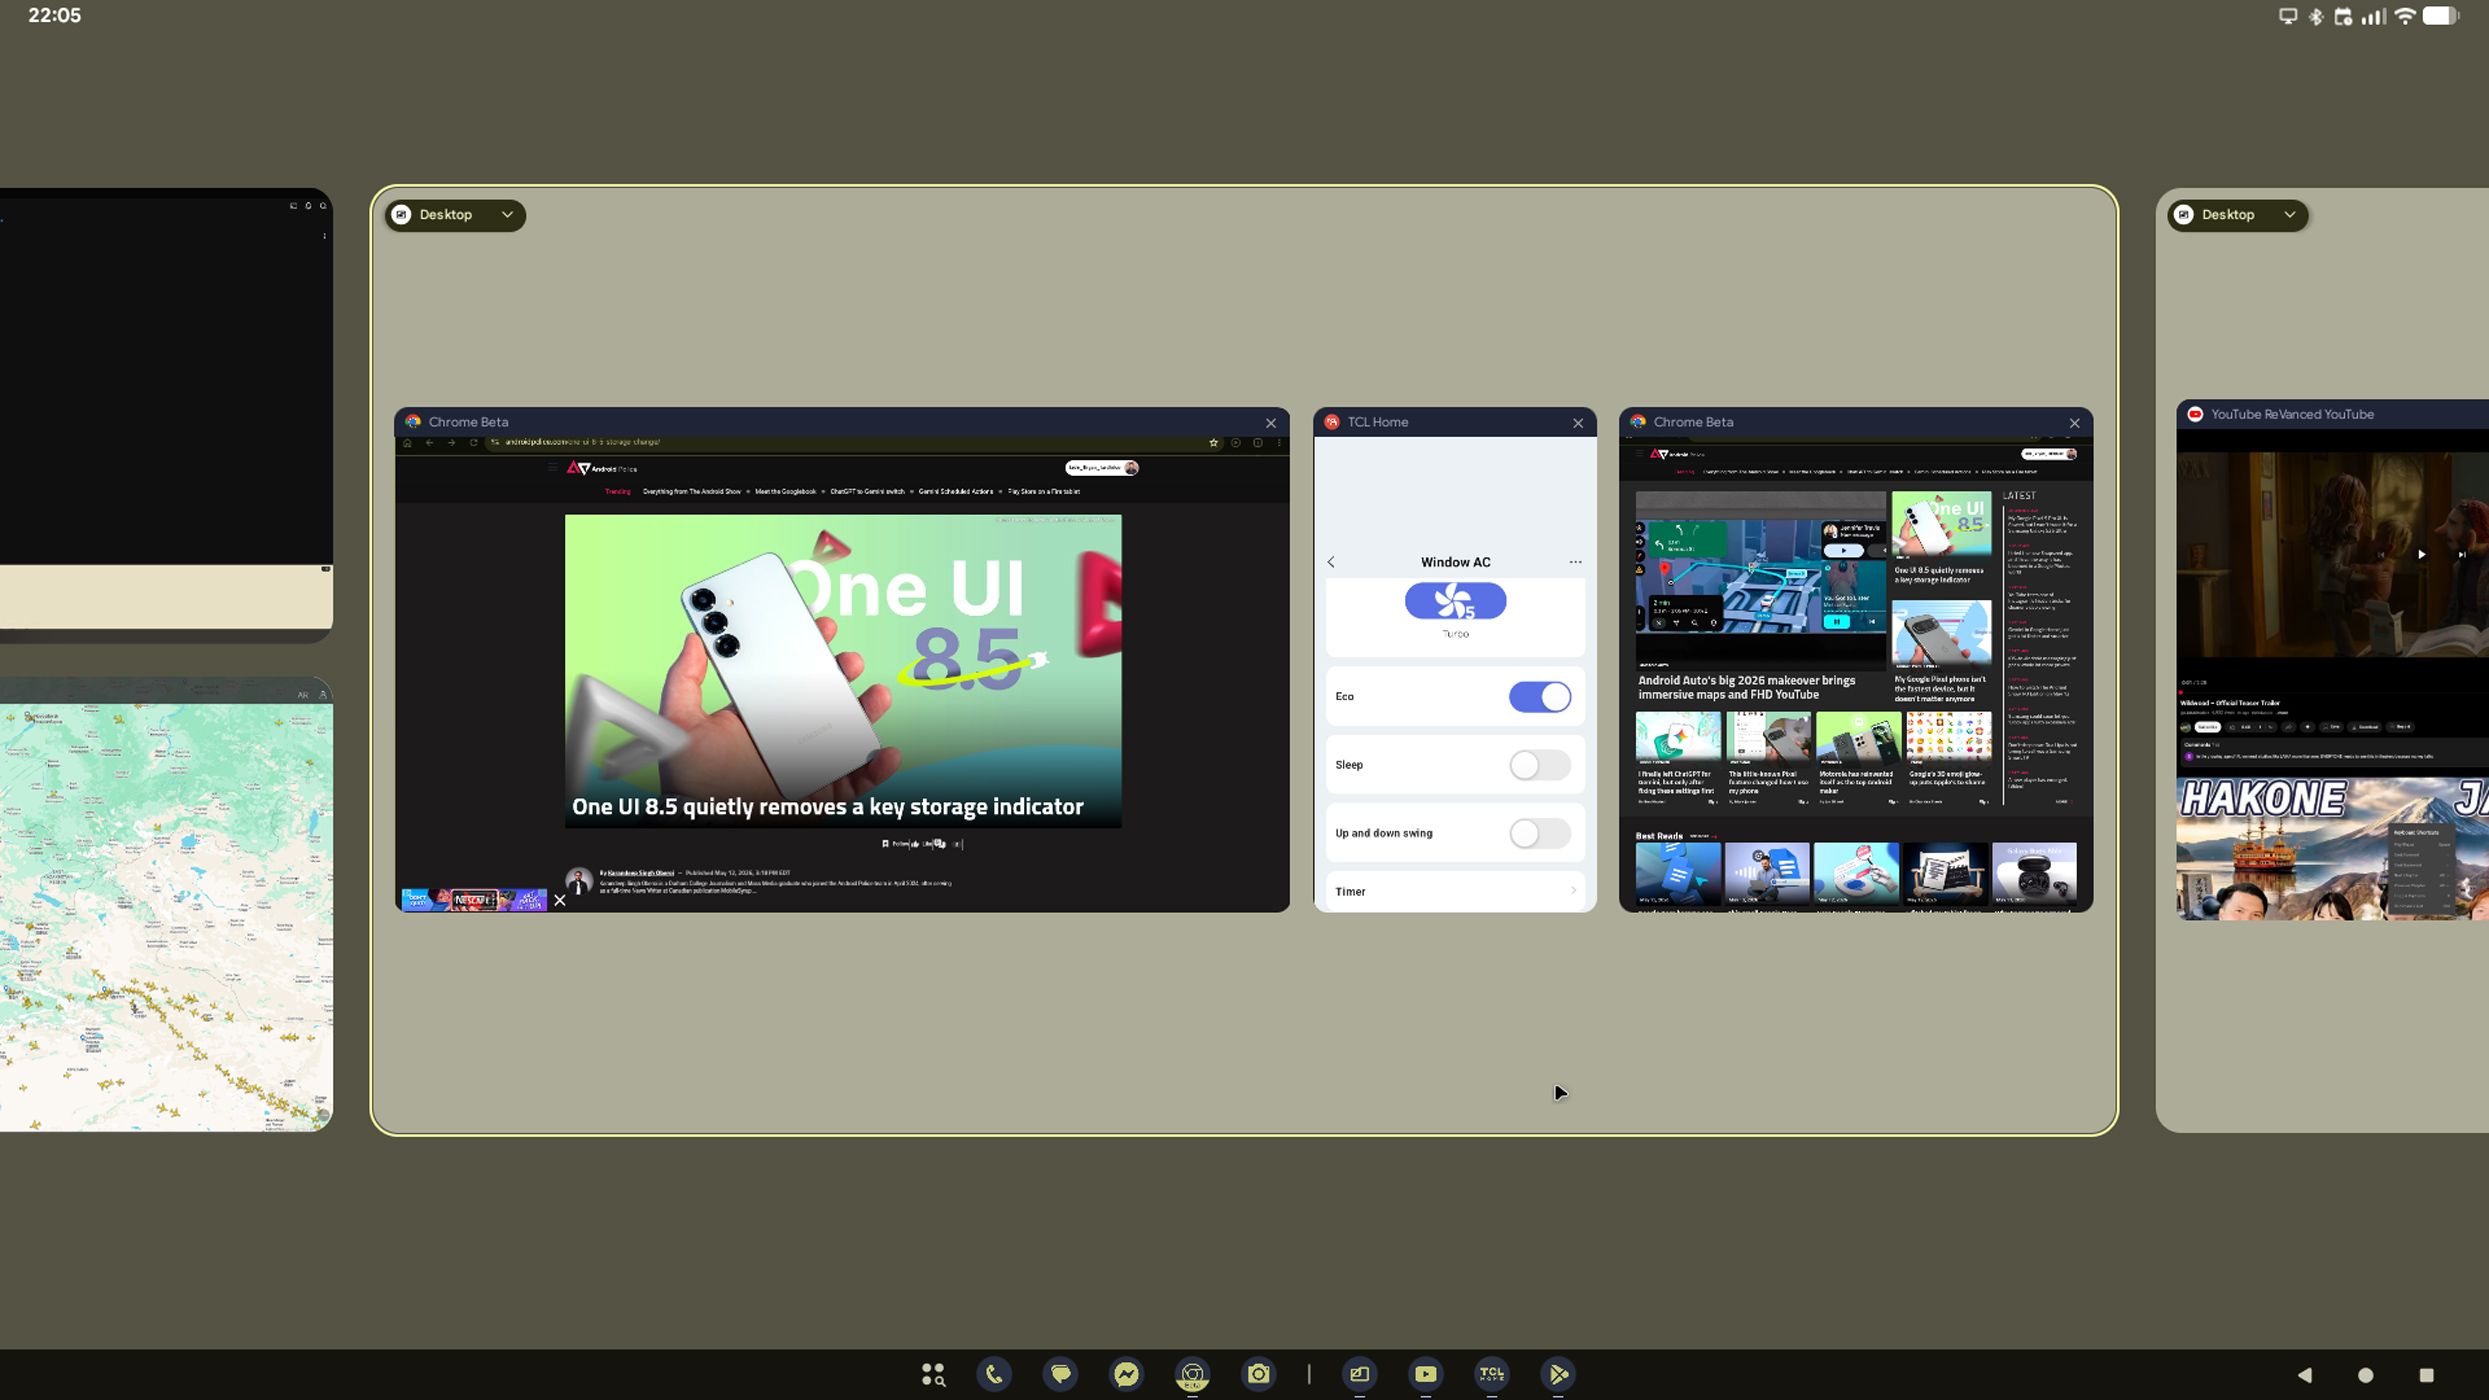
Task: Open the Messages chat app in taskbar
Action: click(x=1060, y=1374)
